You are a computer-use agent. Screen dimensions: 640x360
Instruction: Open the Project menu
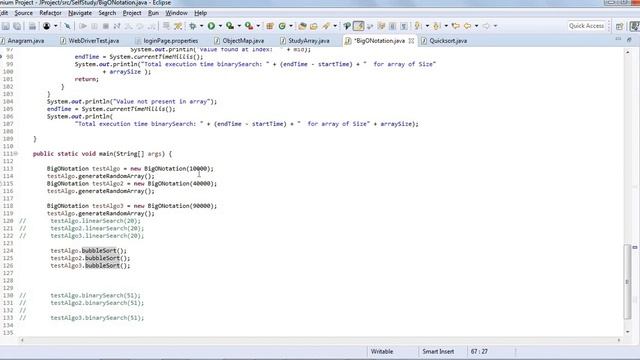(132, 13)
